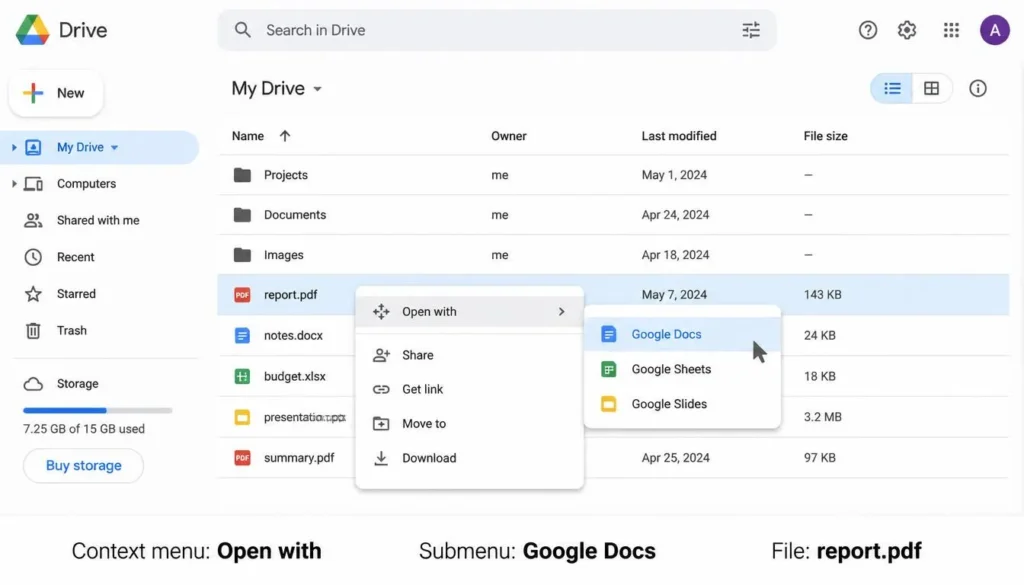Image resolution: width=1024 pixels, height=585 pixels.
Task: Switch to list view layout
Action: (892, 88)
